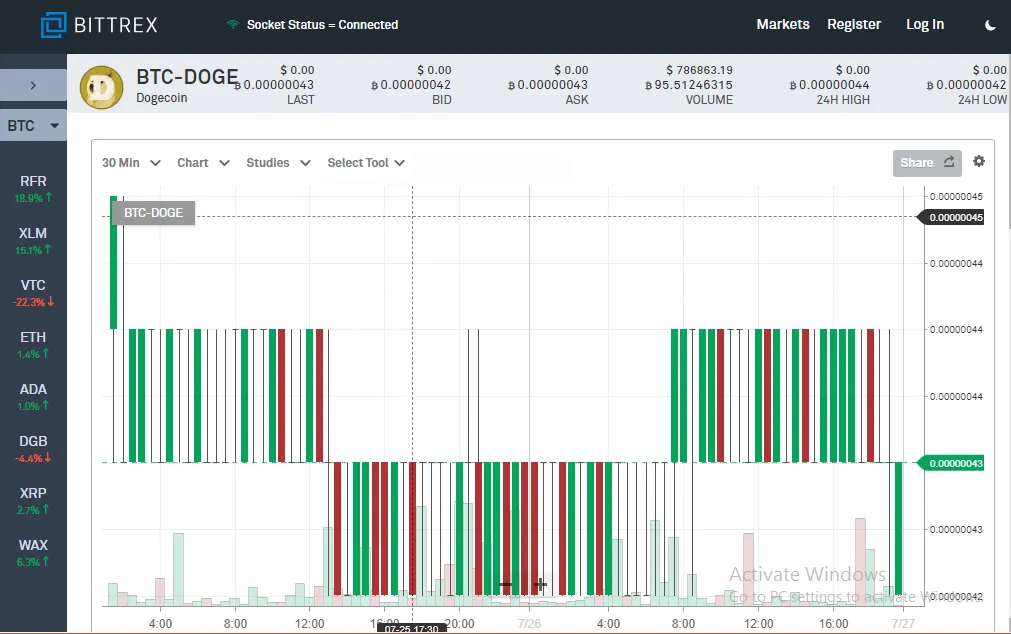
Task: Click the Share button
Action: [x=927, y=163]
